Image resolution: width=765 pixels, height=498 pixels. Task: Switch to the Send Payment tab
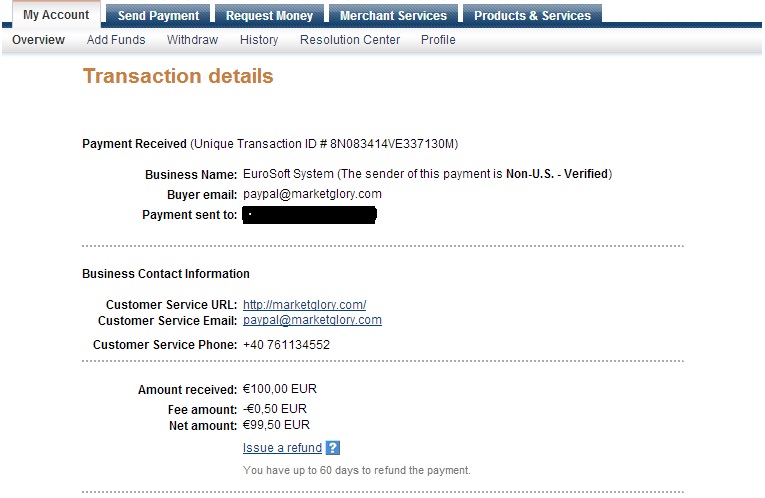[158, 16]
